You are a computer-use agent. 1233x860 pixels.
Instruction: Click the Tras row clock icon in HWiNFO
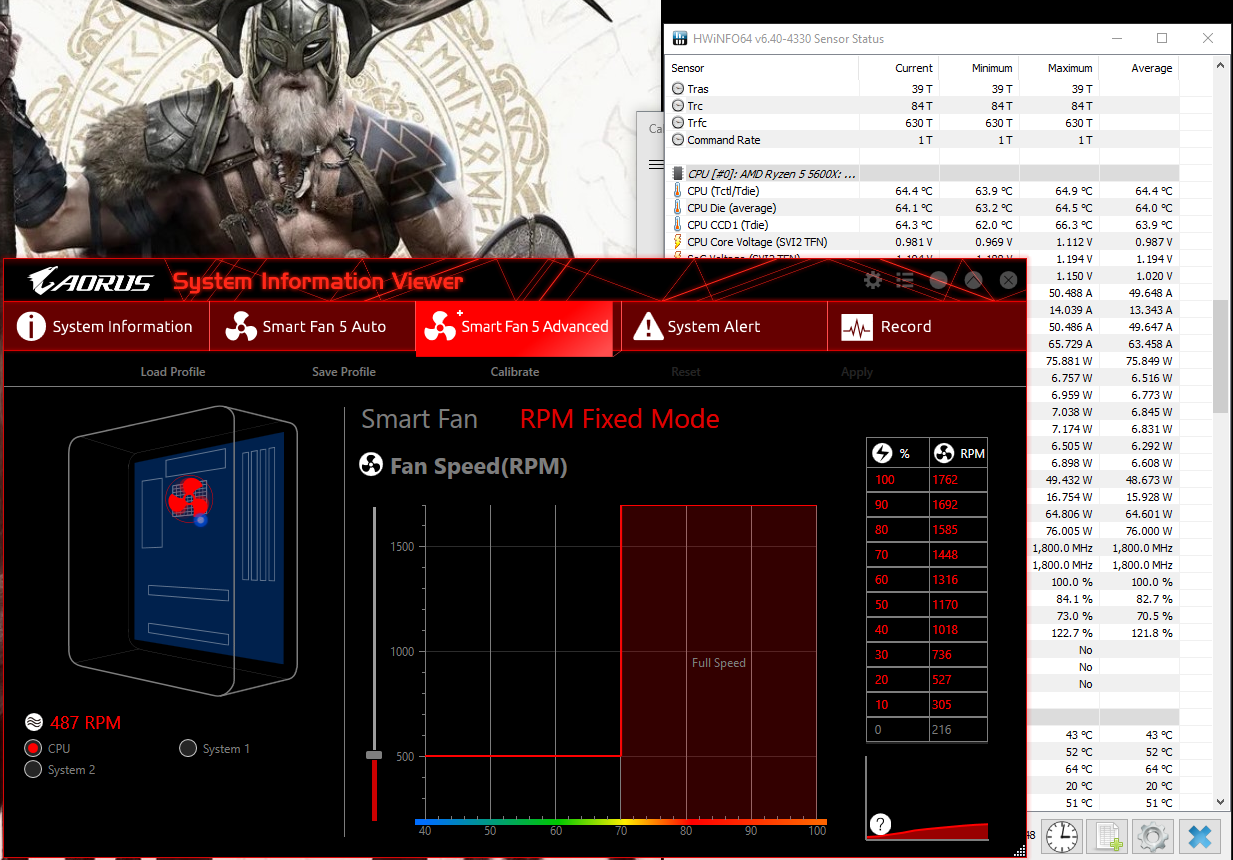coord(678,89)
